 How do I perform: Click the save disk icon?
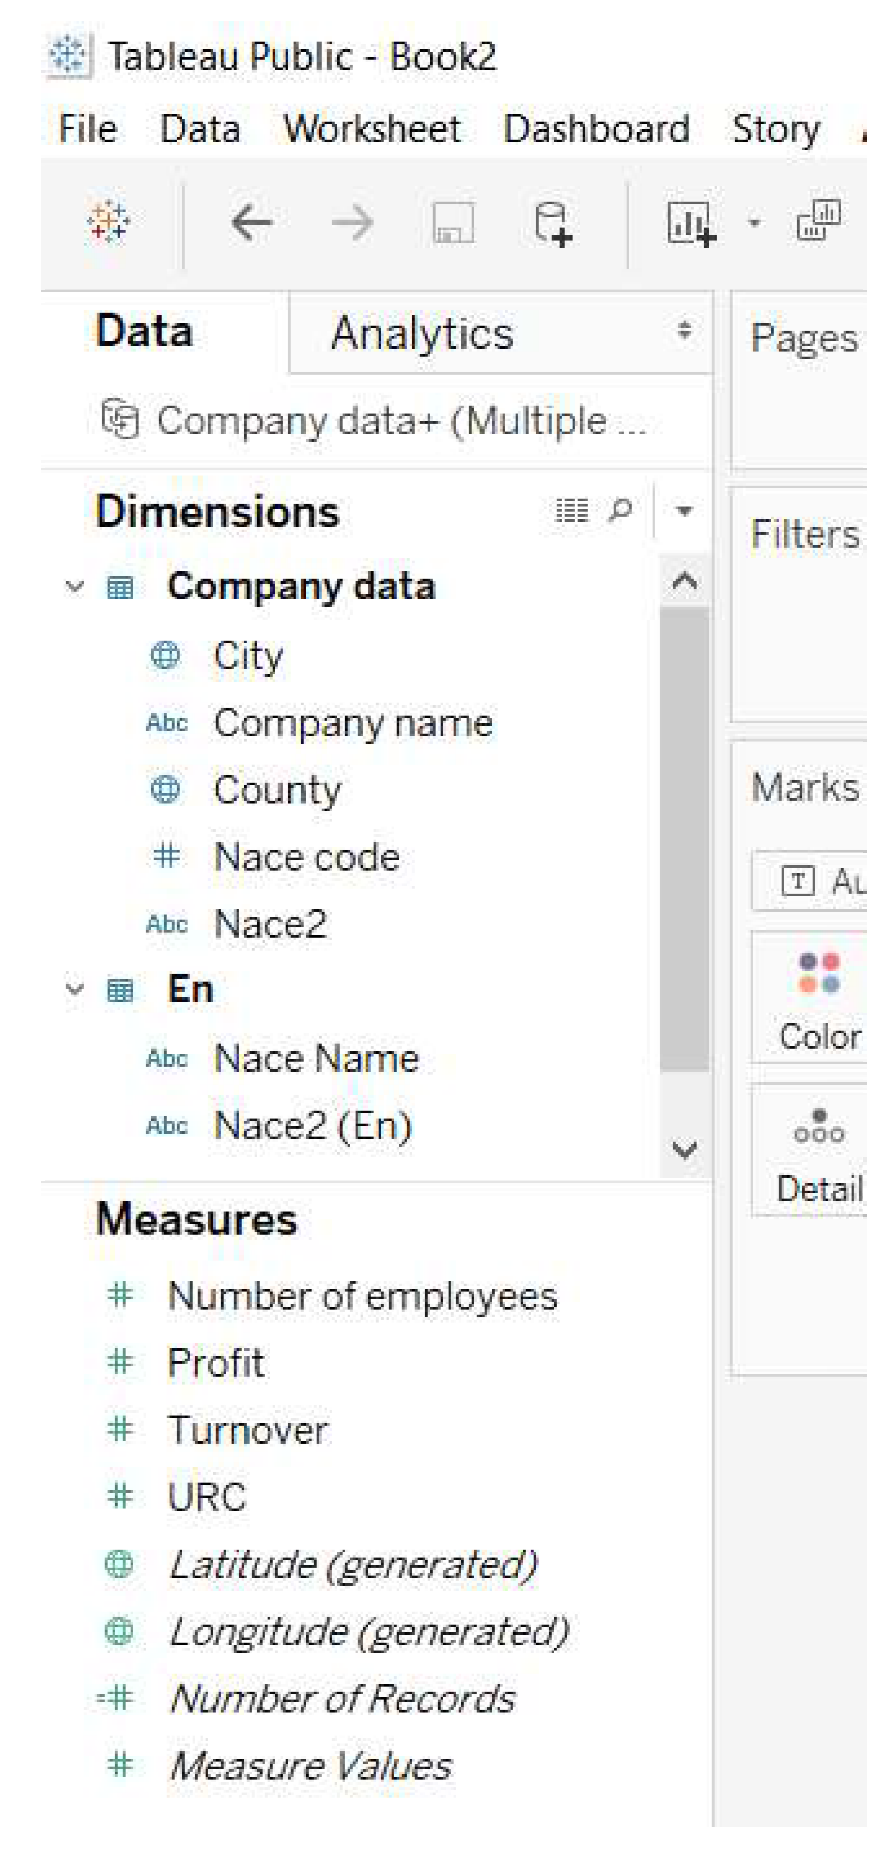(453, 223)
